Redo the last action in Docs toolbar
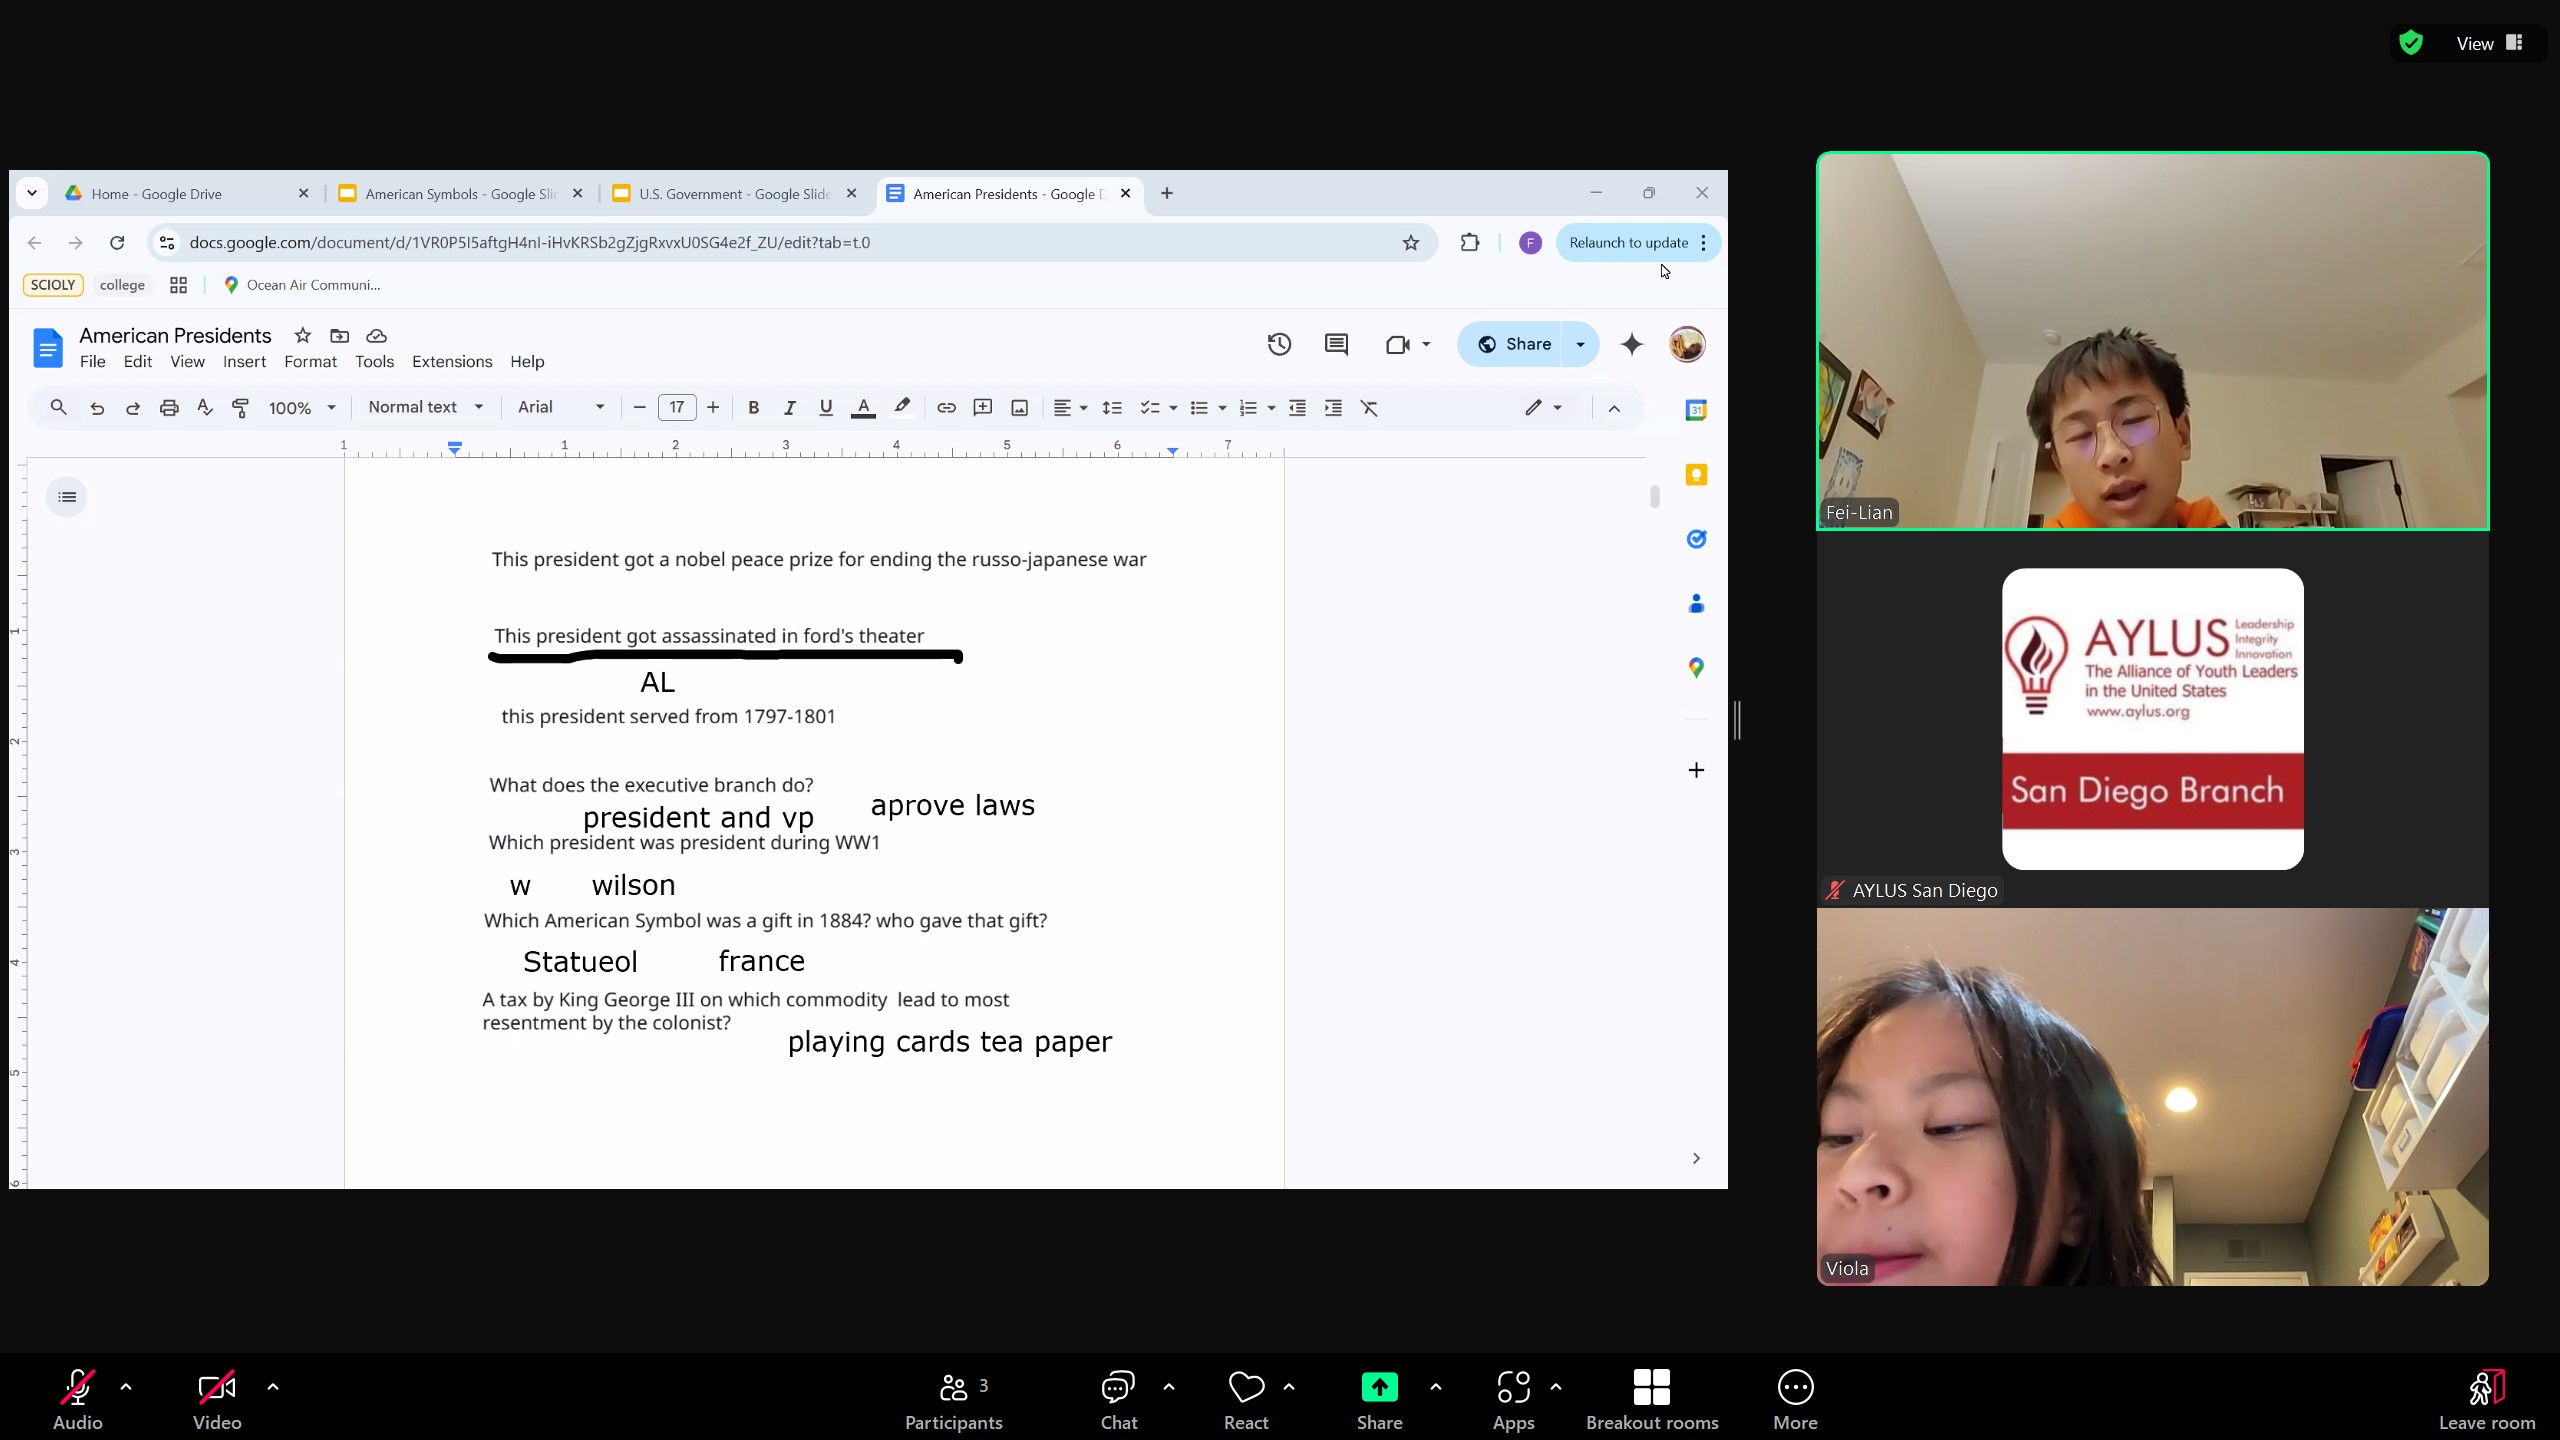This screenshot has height=1440, width=2560. pos(133,408)
